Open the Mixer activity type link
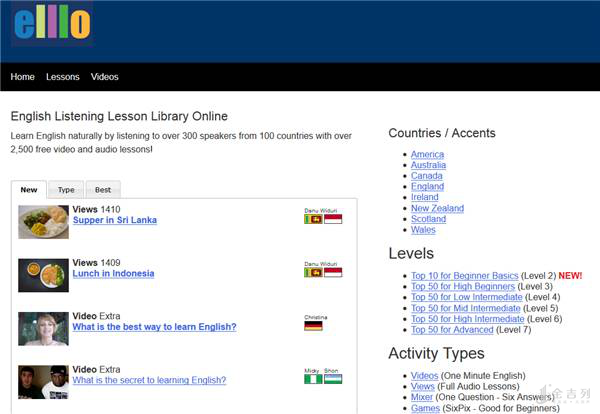 423,397
